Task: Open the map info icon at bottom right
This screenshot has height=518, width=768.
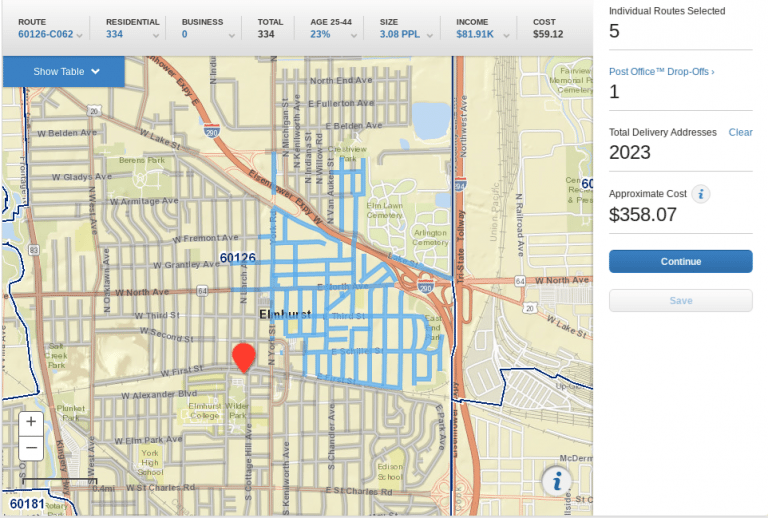Action: click(556, 481)
